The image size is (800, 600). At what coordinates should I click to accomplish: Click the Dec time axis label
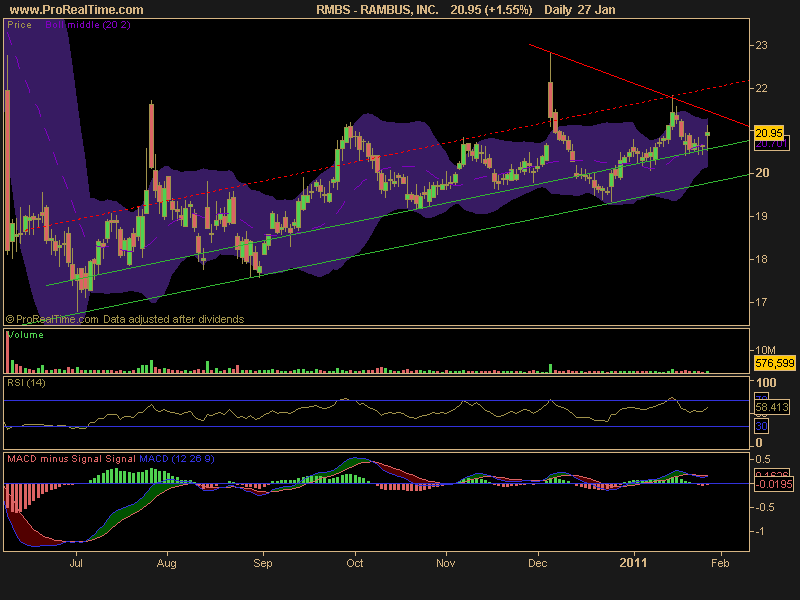(x=537, y=563)
